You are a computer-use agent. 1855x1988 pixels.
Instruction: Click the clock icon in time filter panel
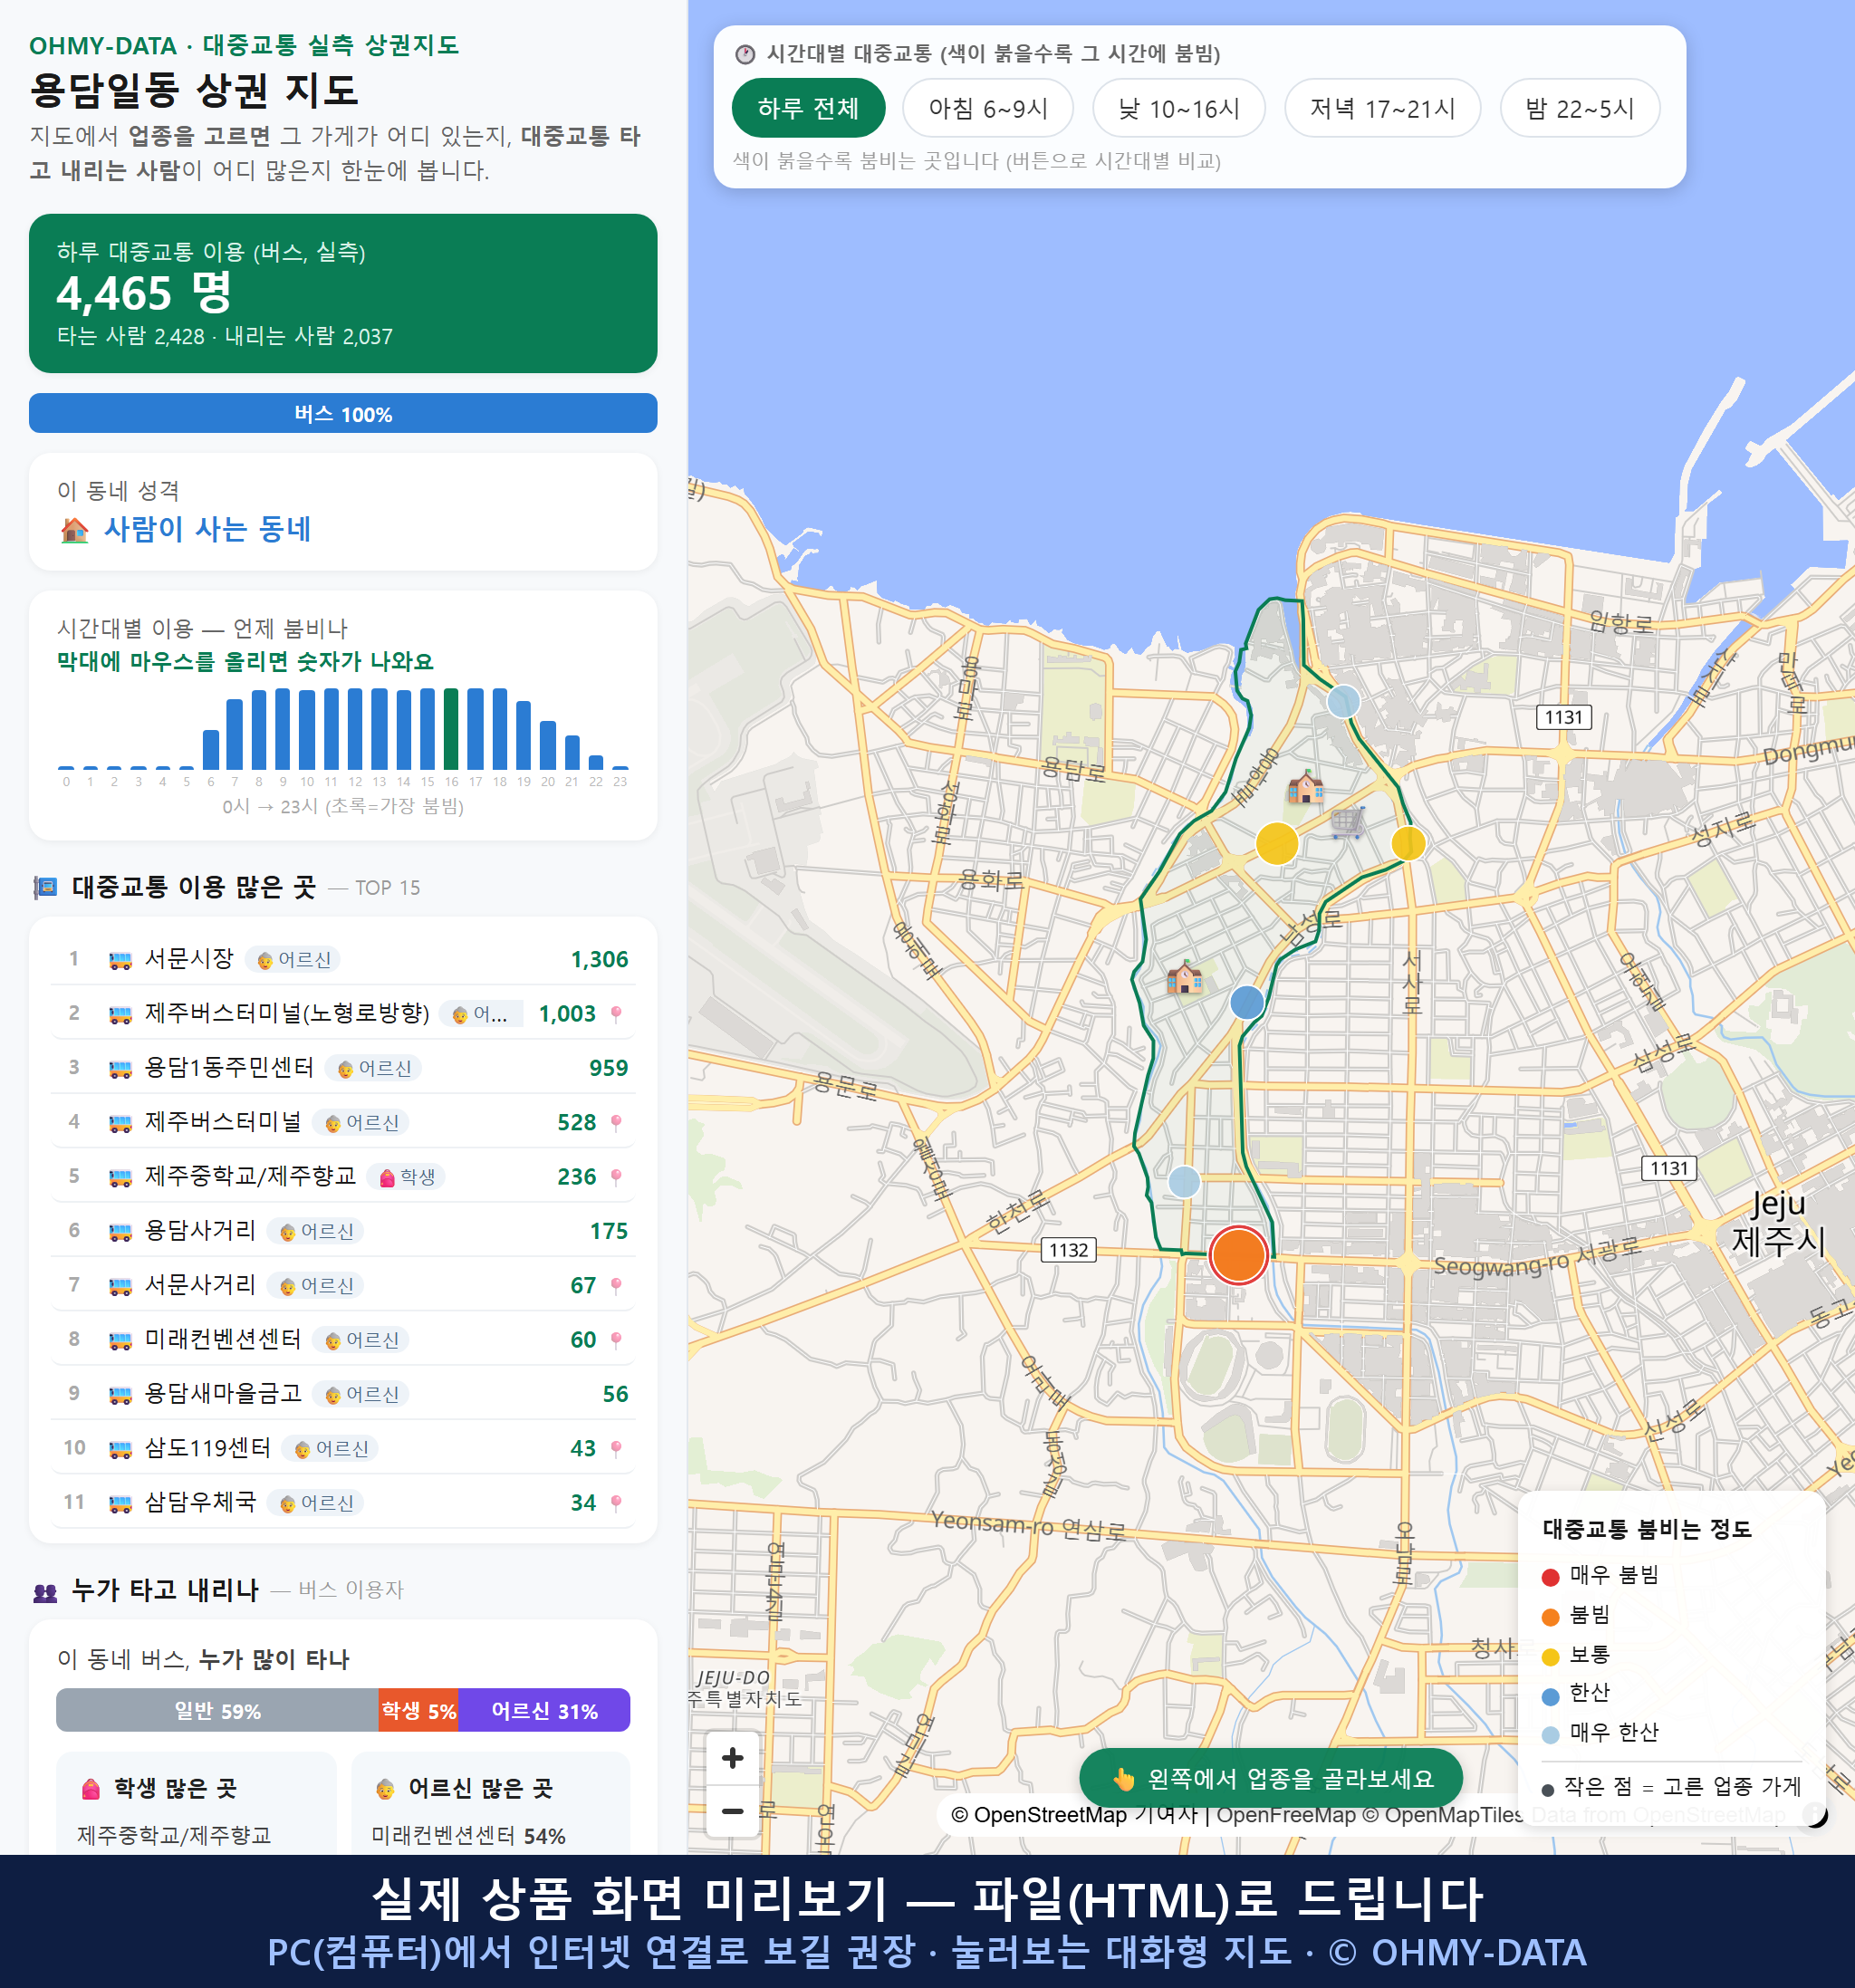coord(745,54)
